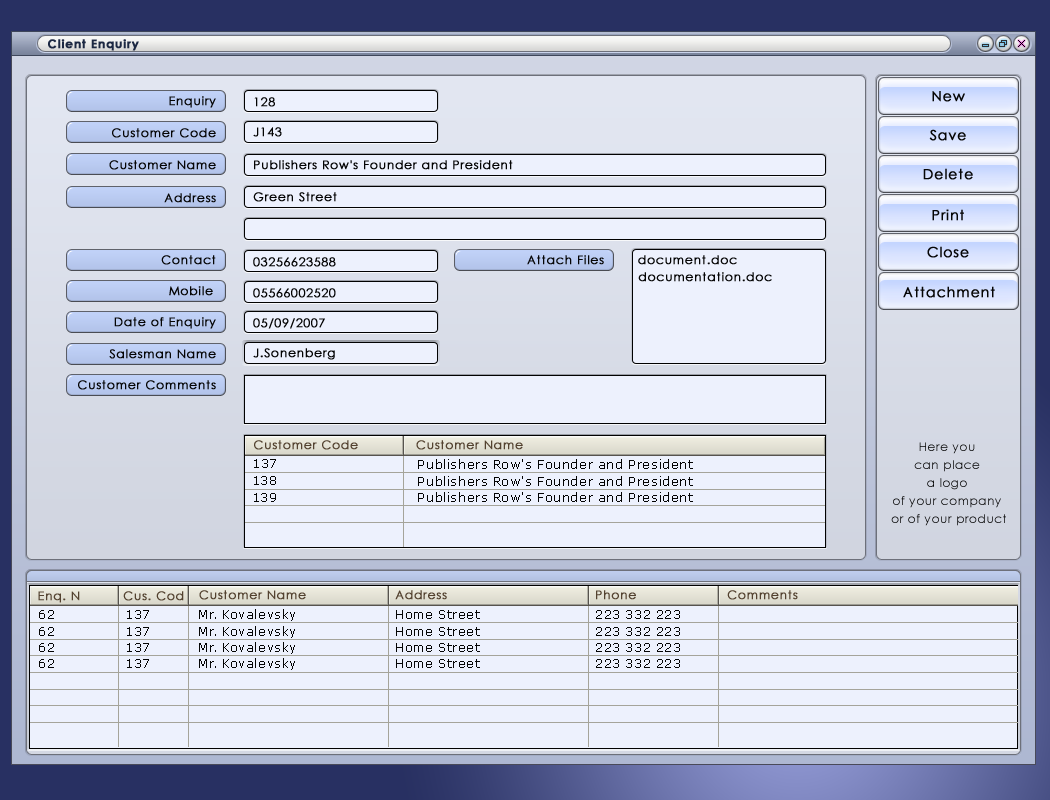1050x800 pixels.
Task: Restore the window with the restore button
Action: tap(1004, 44)
